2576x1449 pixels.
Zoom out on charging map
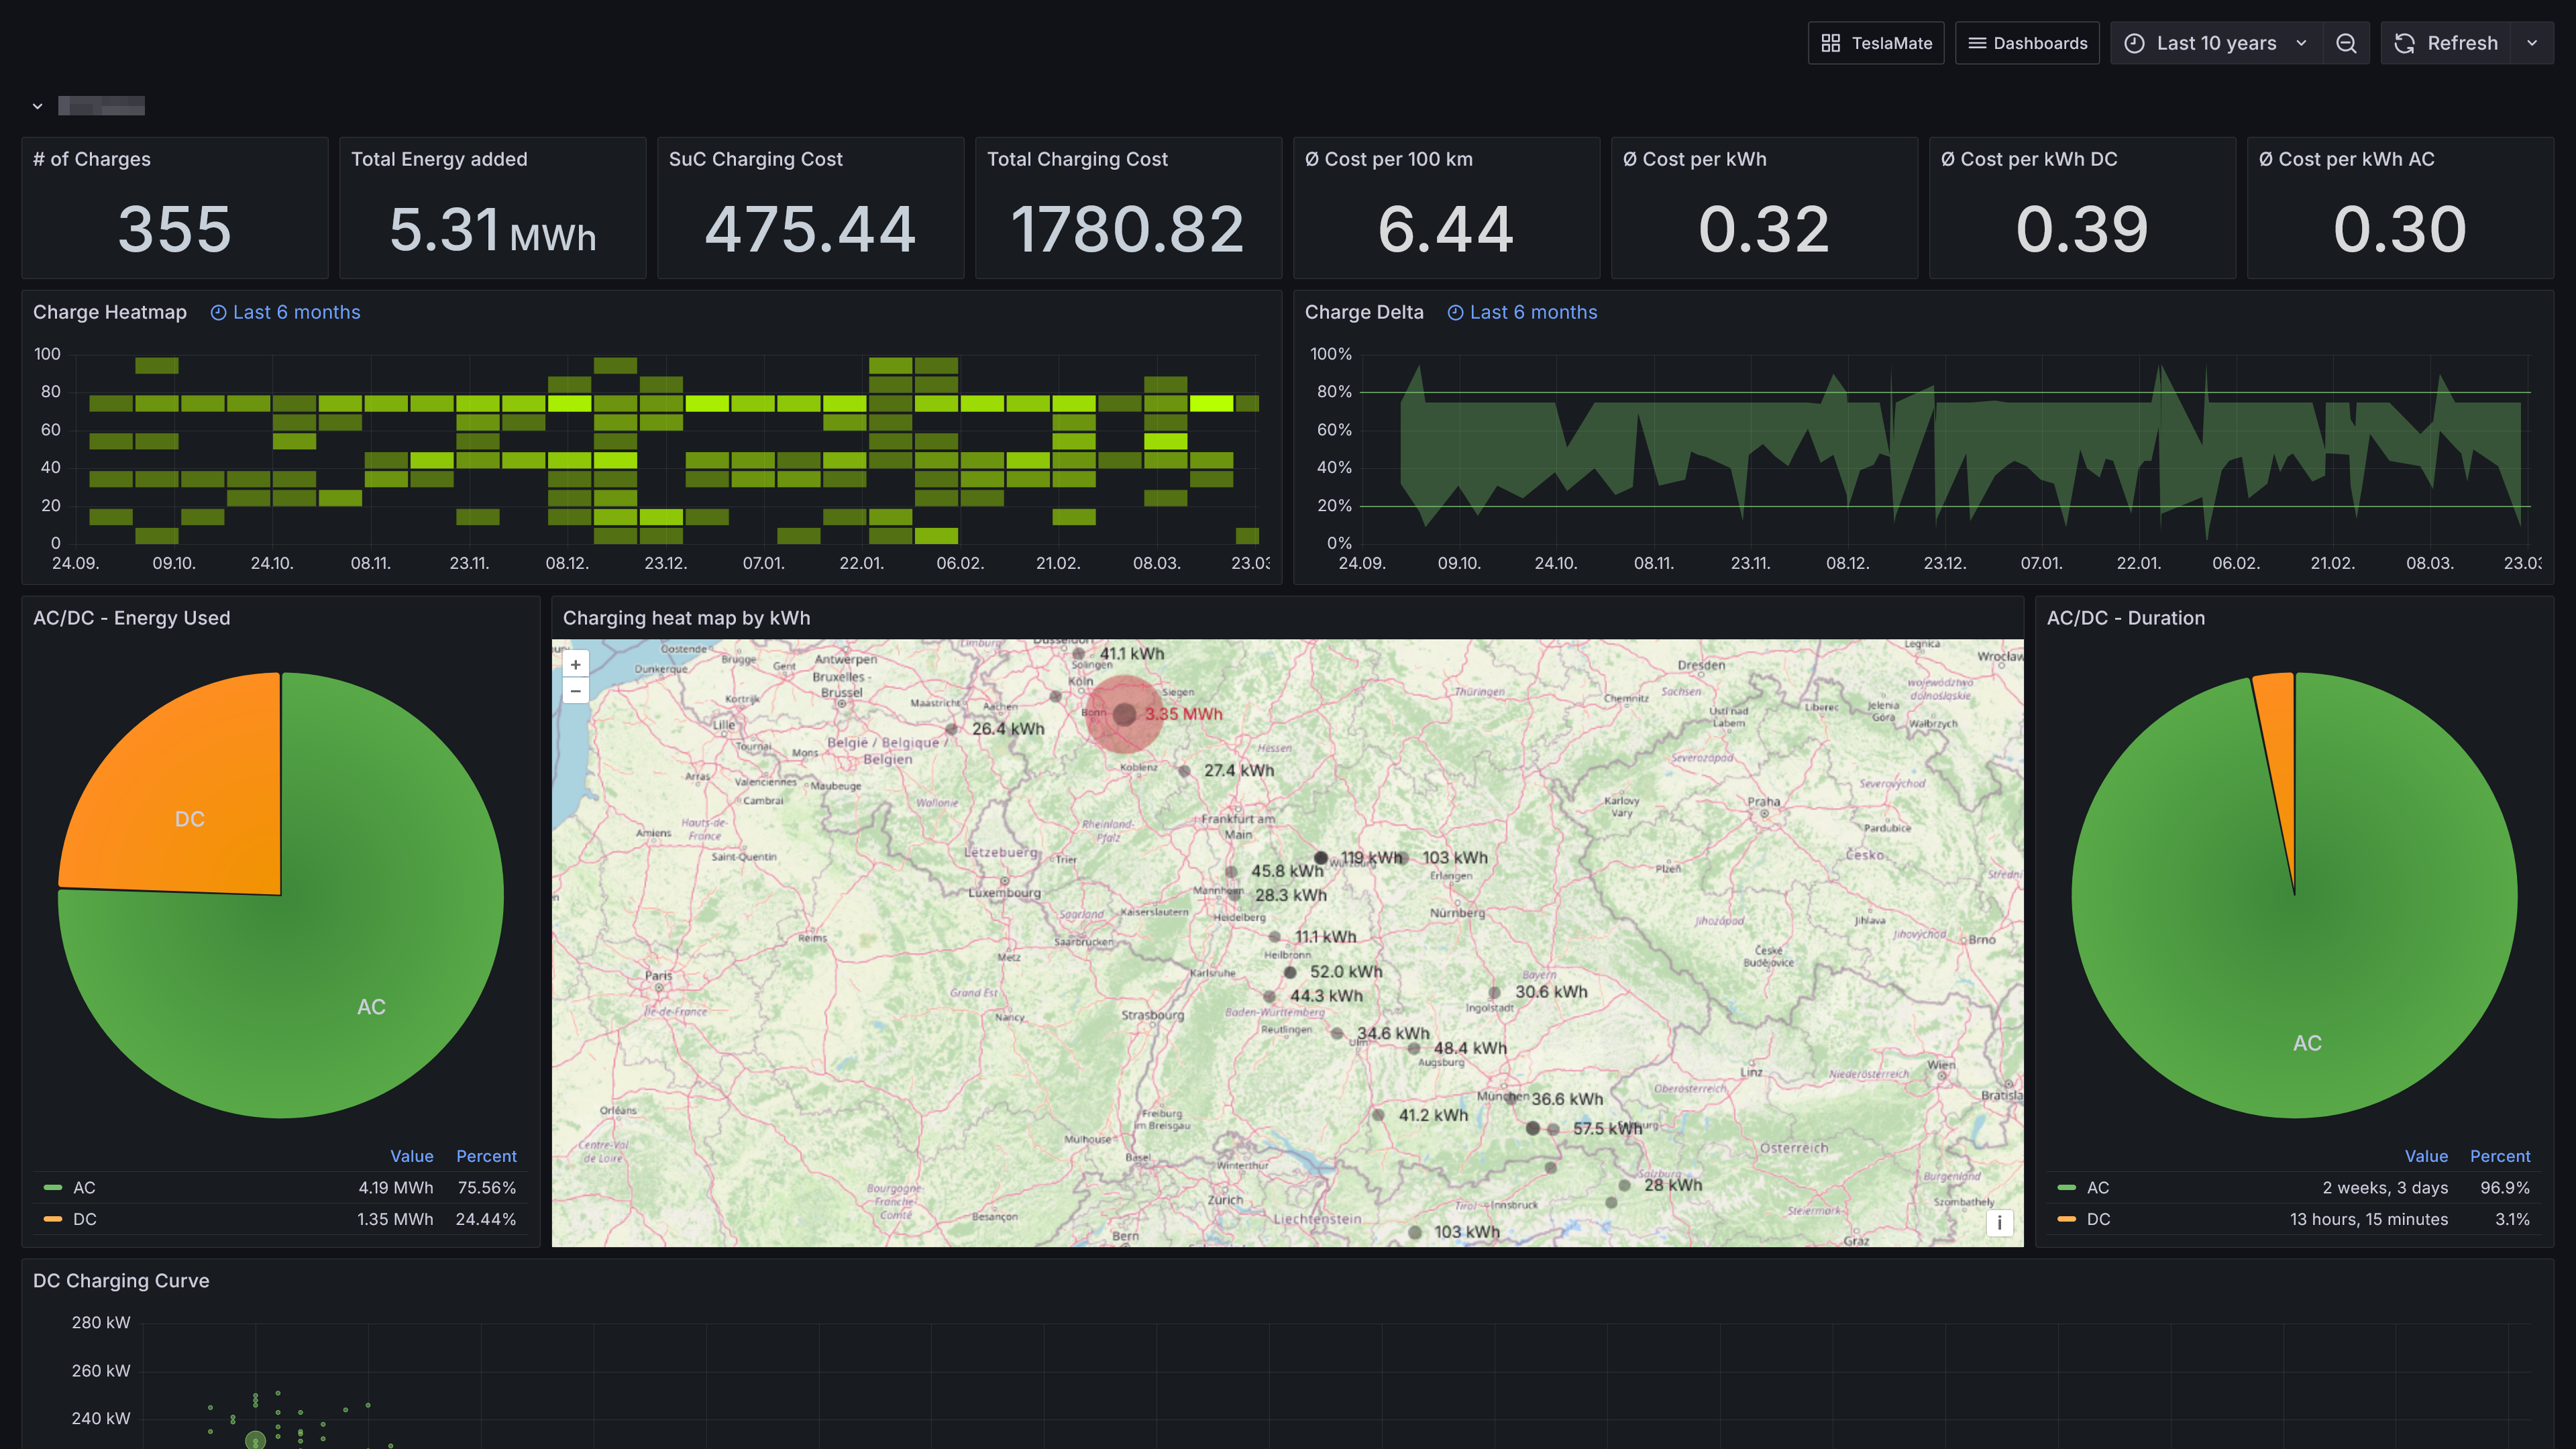pyautogui.click(x=576, y=691)
